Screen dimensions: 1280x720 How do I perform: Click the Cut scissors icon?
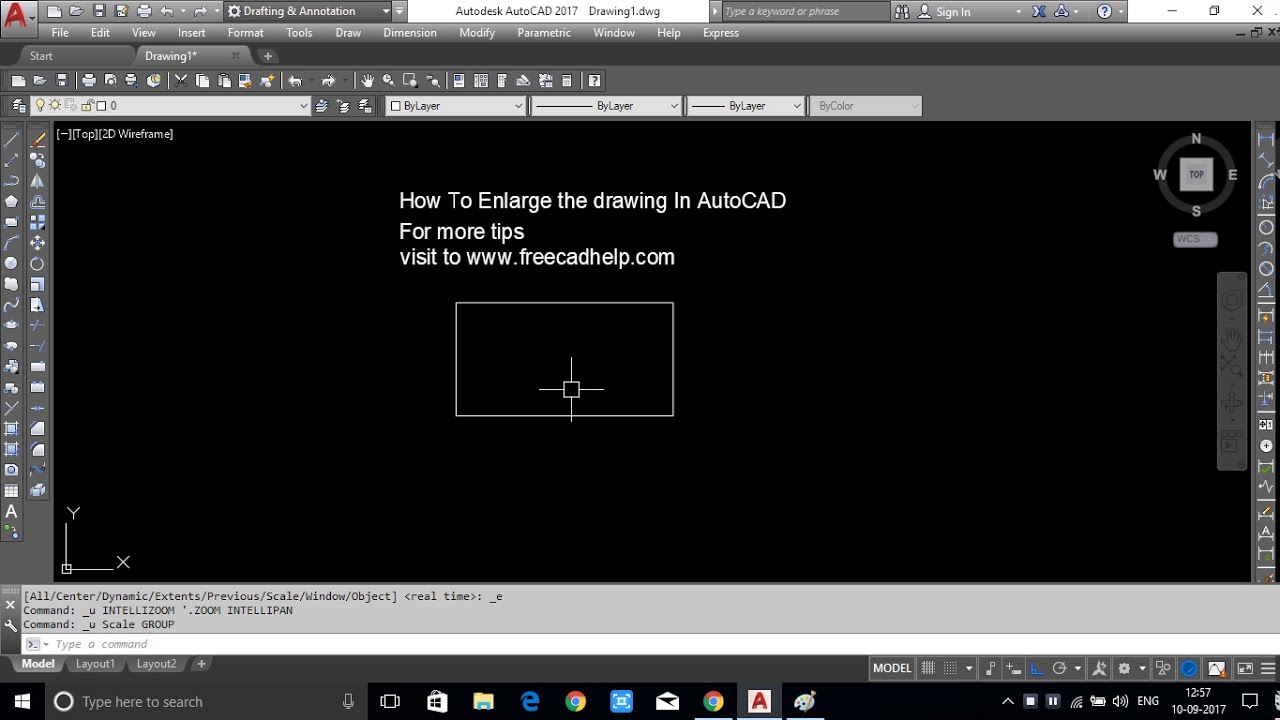tap(181, 80)
